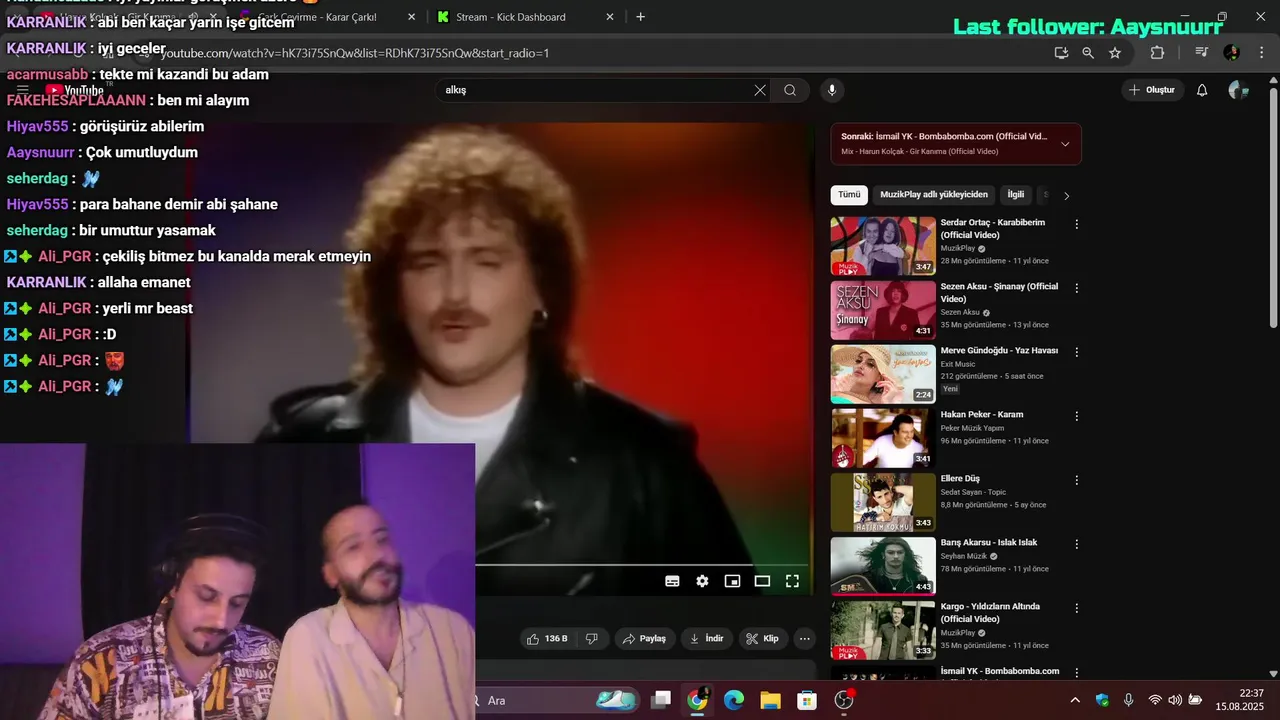Viewport: 1280px width, 720px height.
Task: Expand the Sonraki mix playlist panel
Action: click(x=1065, y=144)
